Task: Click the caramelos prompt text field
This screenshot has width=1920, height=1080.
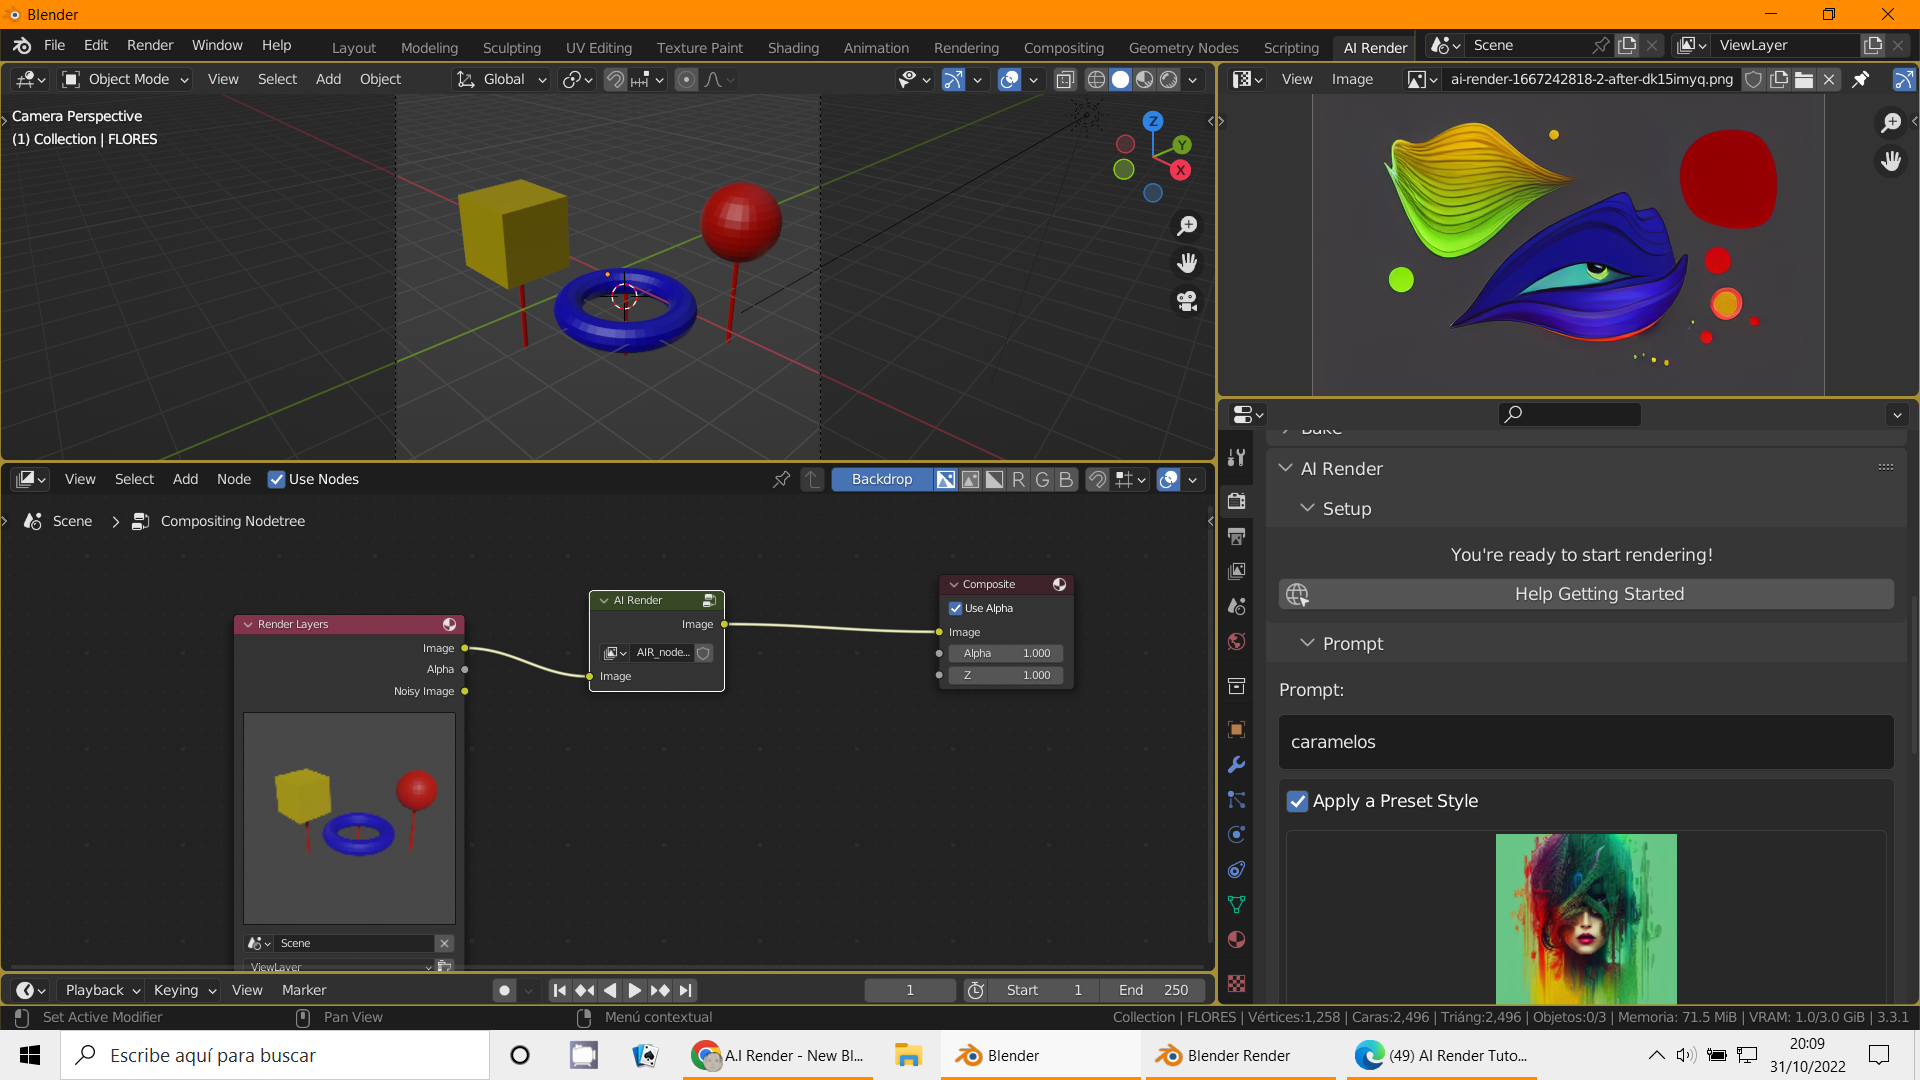Action: click(x=1585, y=742)
